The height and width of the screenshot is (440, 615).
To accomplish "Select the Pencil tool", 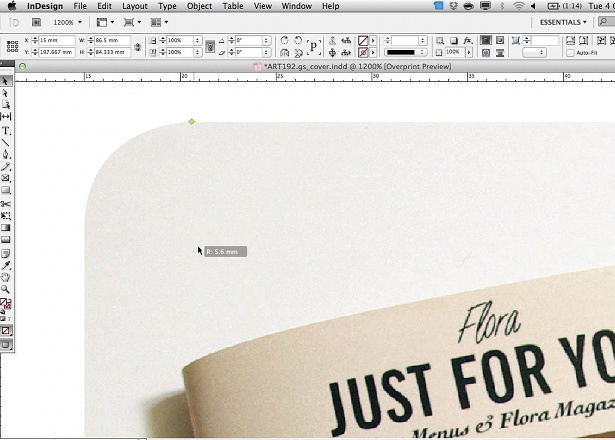I will click(5, 166).
